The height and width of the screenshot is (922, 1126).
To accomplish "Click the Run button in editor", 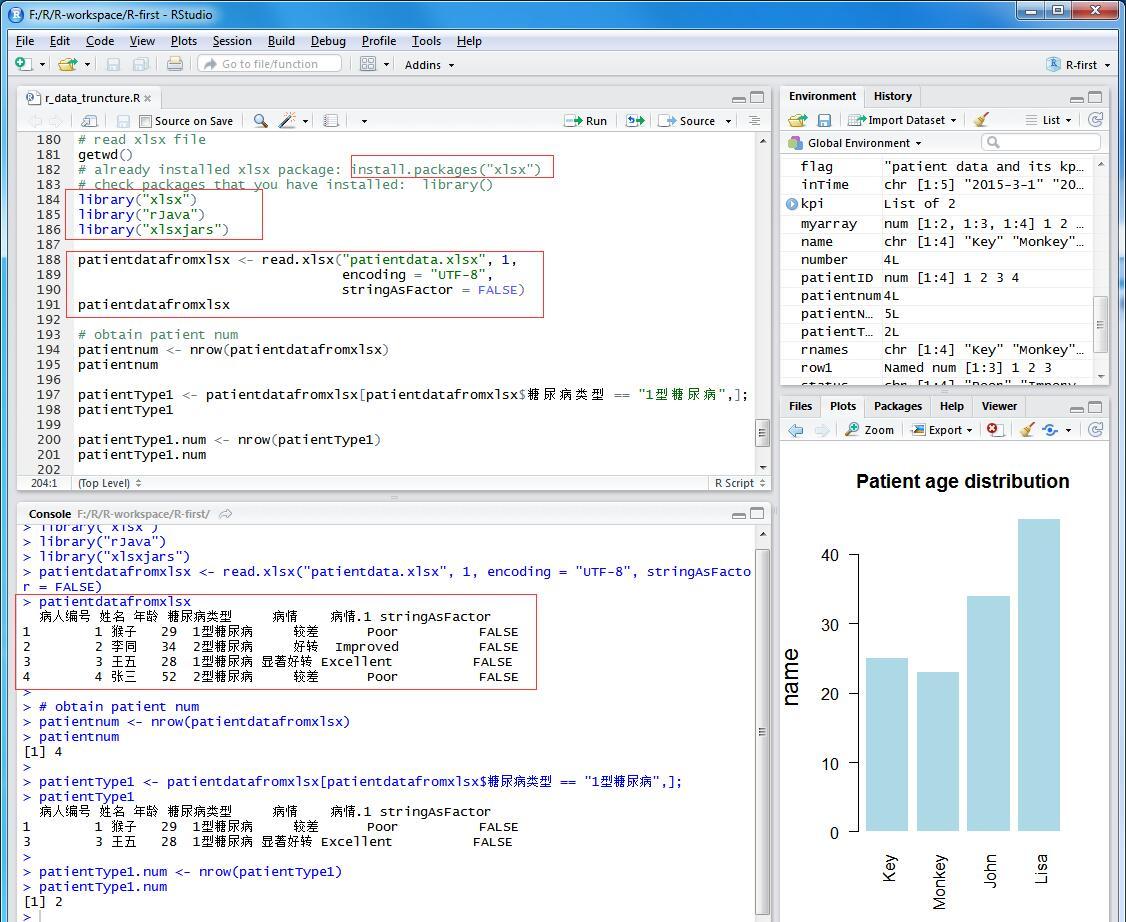I will click(587, 121).
